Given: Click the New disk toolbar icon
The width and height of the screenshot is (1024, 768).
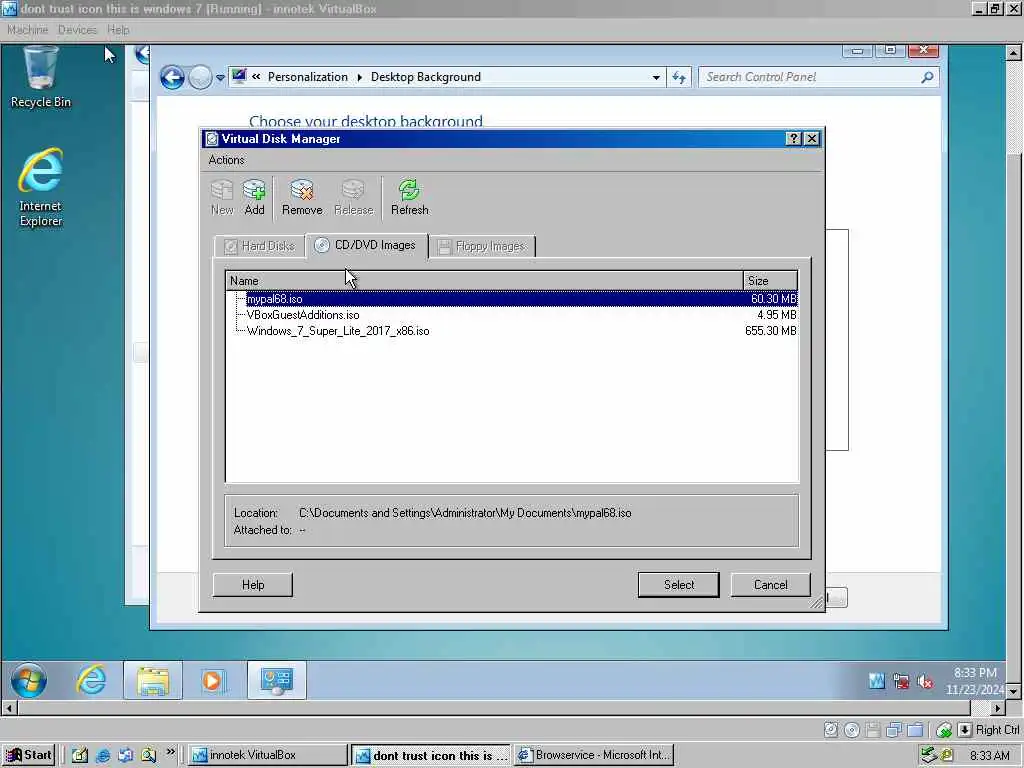Looking at the screenshot, I should (222, 197).
